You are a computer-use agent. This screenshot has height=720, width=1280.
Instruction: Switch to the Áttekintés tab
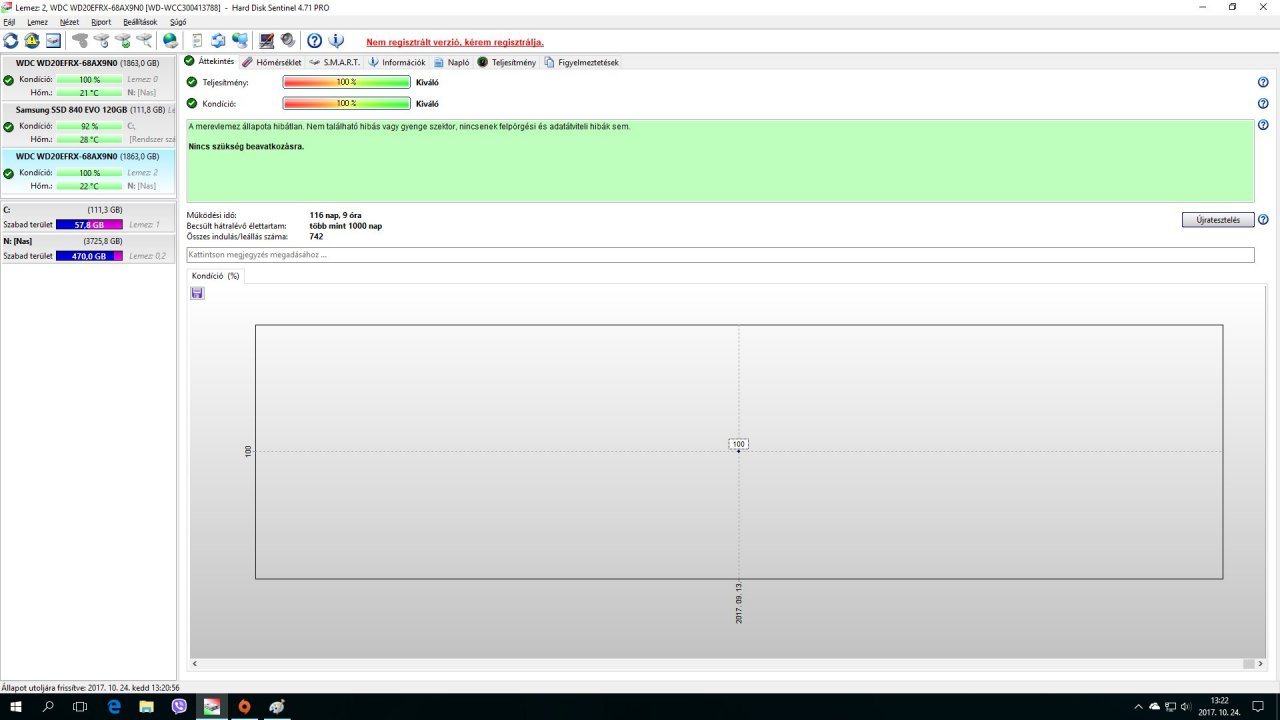point(210,61)
